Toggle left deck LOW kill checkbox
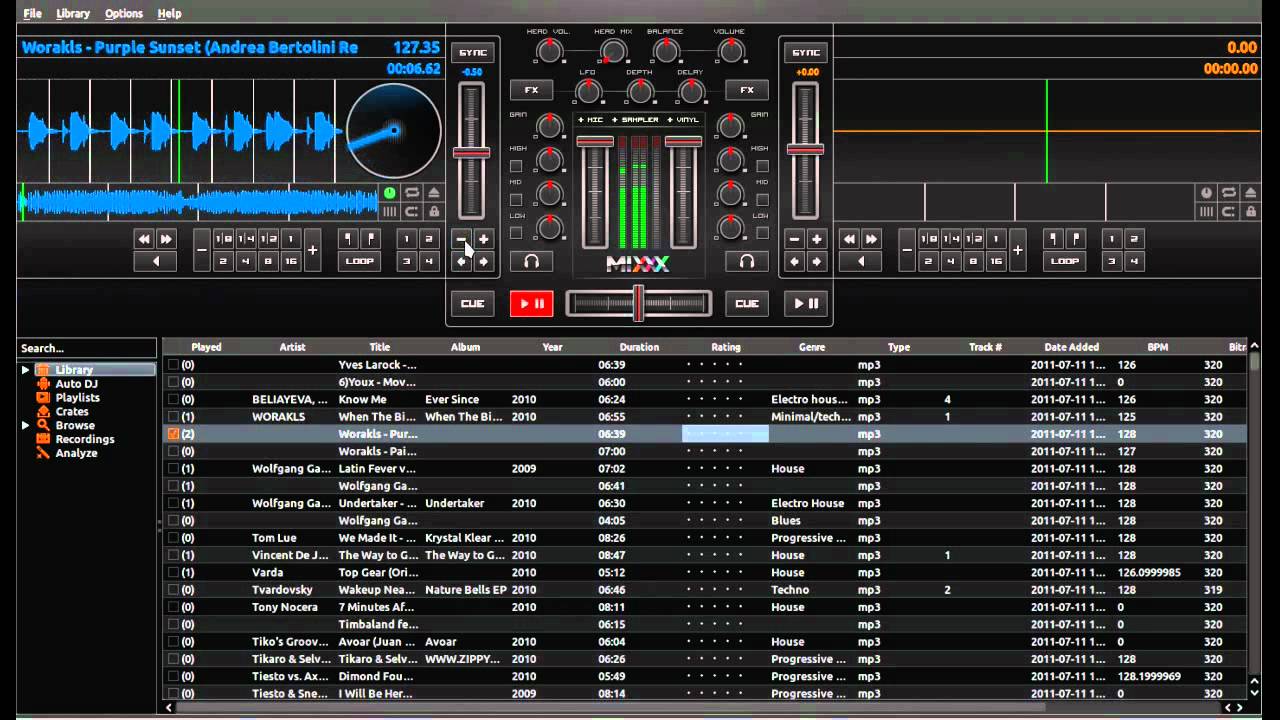This screenshot has height=720, width=1280. pyautogui.click(x=516, y=233)
